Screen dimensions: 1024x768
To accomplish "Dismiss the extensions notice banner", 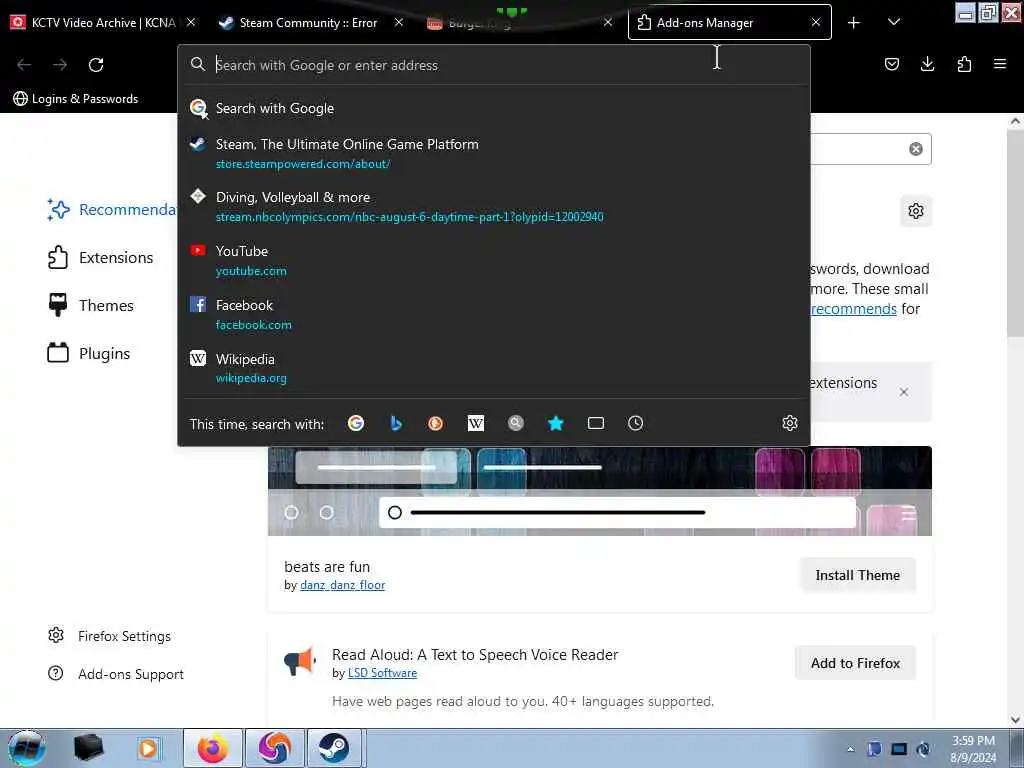I will click(904, 392).
